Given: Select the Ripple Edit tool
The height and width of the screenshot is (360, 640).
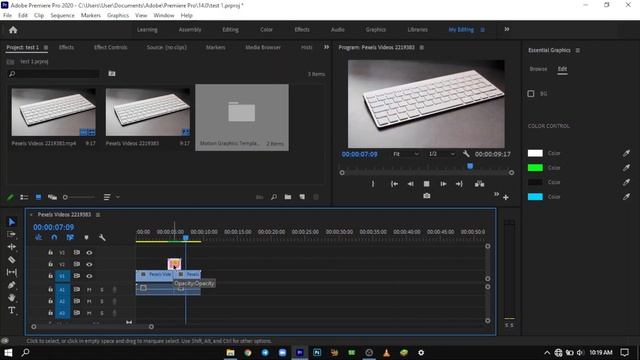Looking at the screenshot, I should point(12,247).
